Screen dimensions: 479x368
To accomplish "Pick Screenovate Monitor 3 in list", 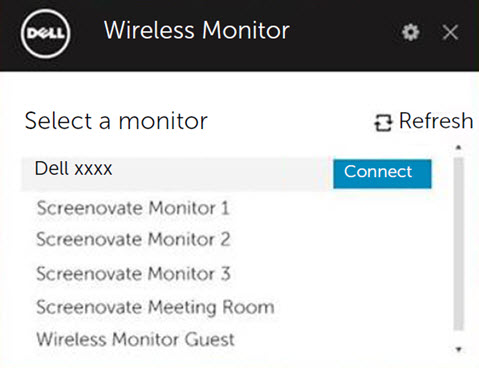I will click(133, 274).
